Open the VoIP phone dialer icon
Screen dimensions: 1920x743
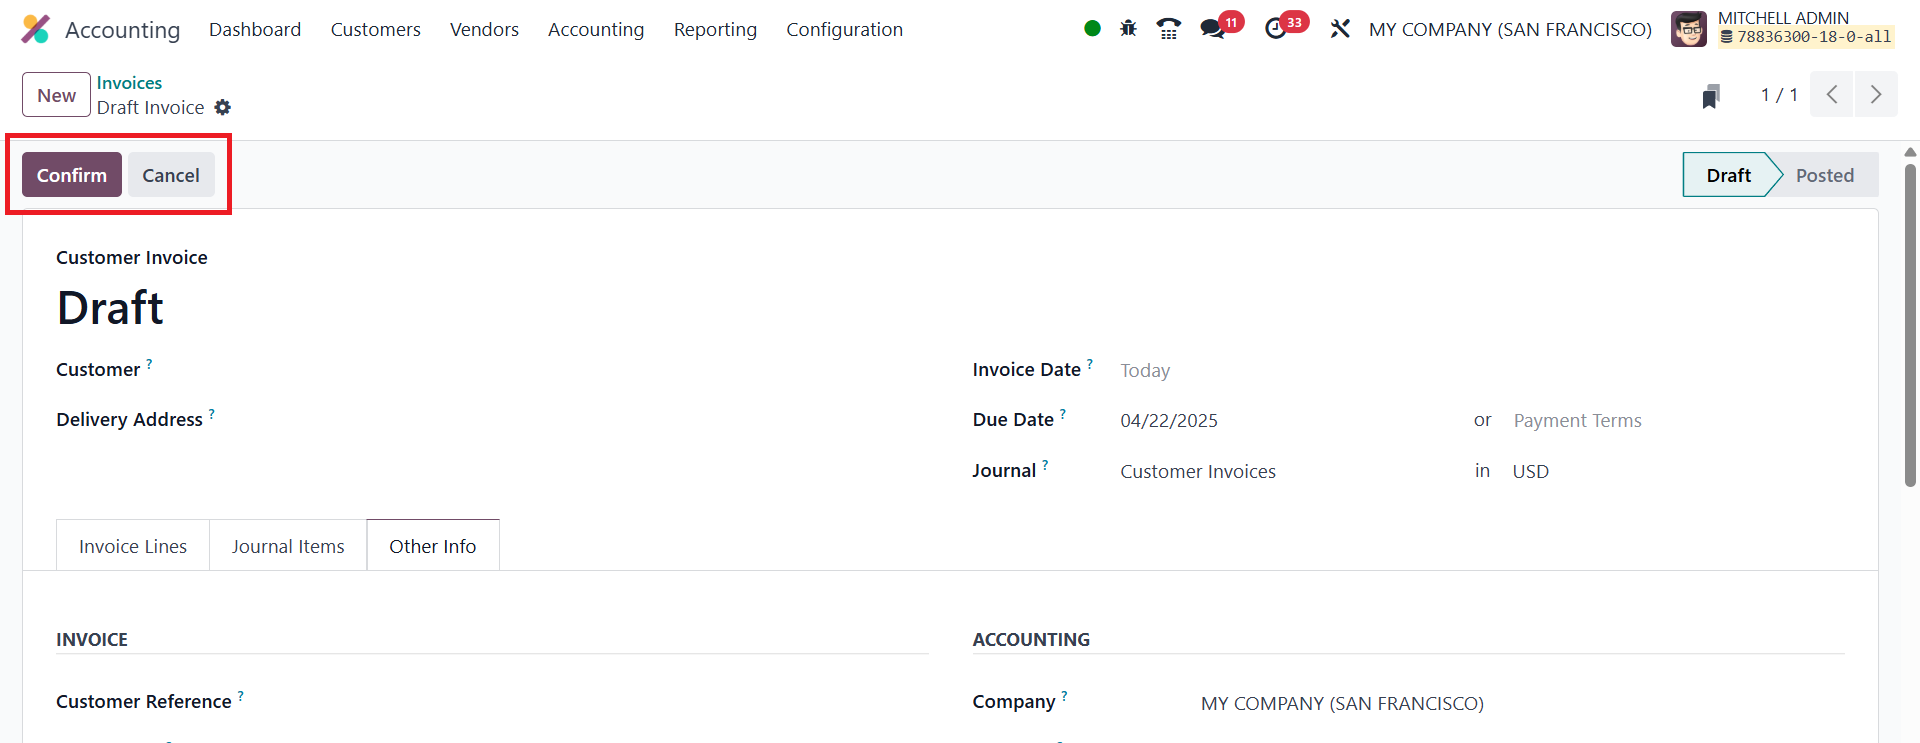click(x=1168, y=29)
